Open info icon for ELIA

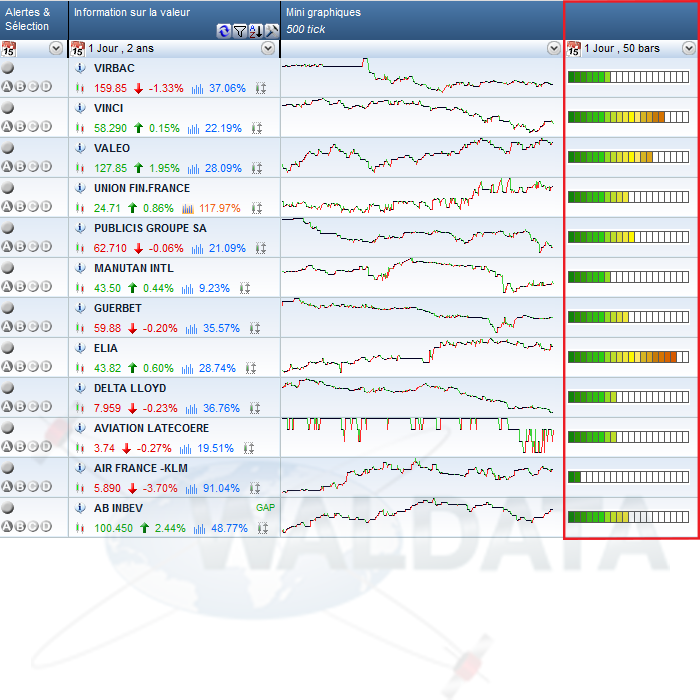click(x=80, y=348)
